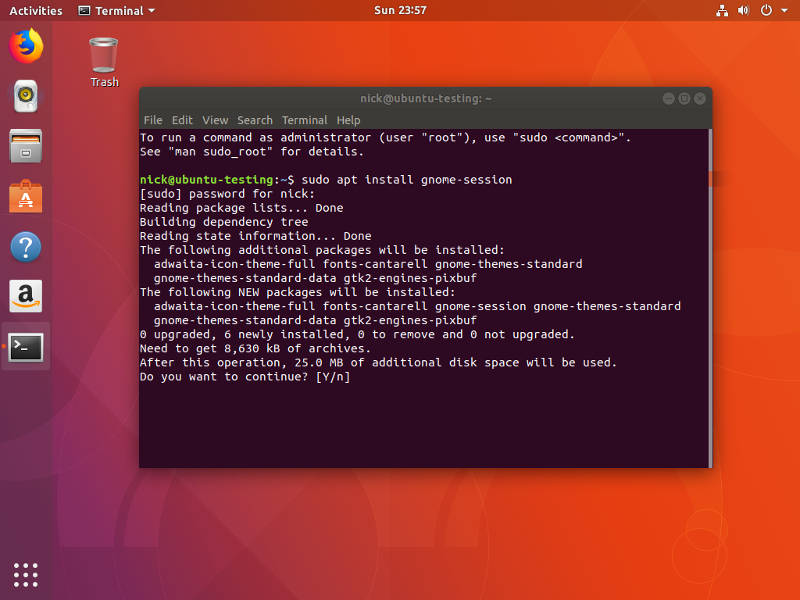Image resolution: width=800 pixels, height=600 pixels.
Task: Click the terminal window scrollbar
Action: pos(711,180)
